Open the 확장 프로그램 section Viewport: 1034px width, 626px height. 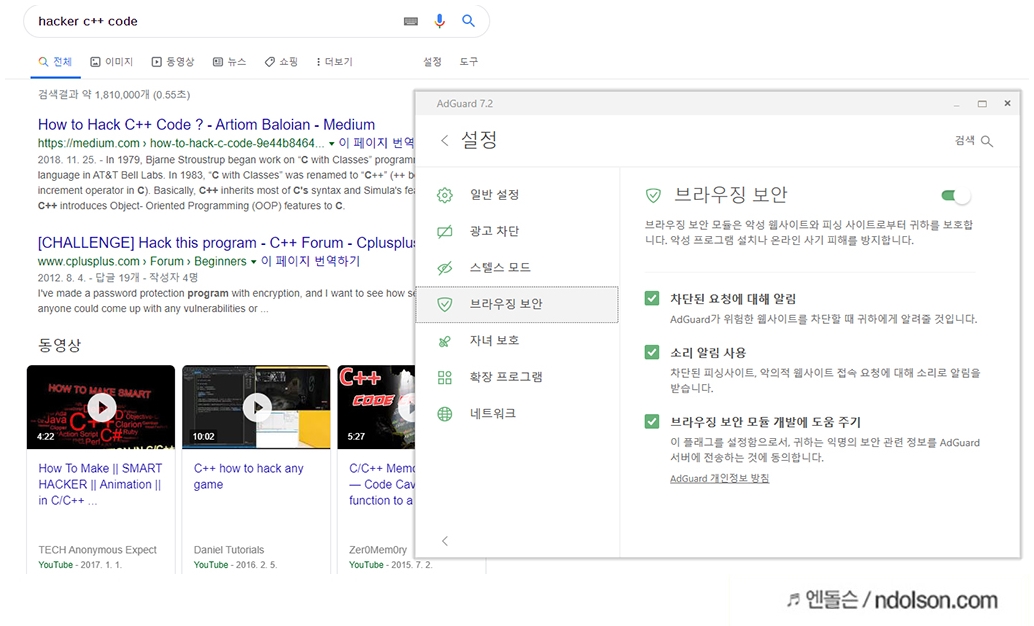coord(517,377)
